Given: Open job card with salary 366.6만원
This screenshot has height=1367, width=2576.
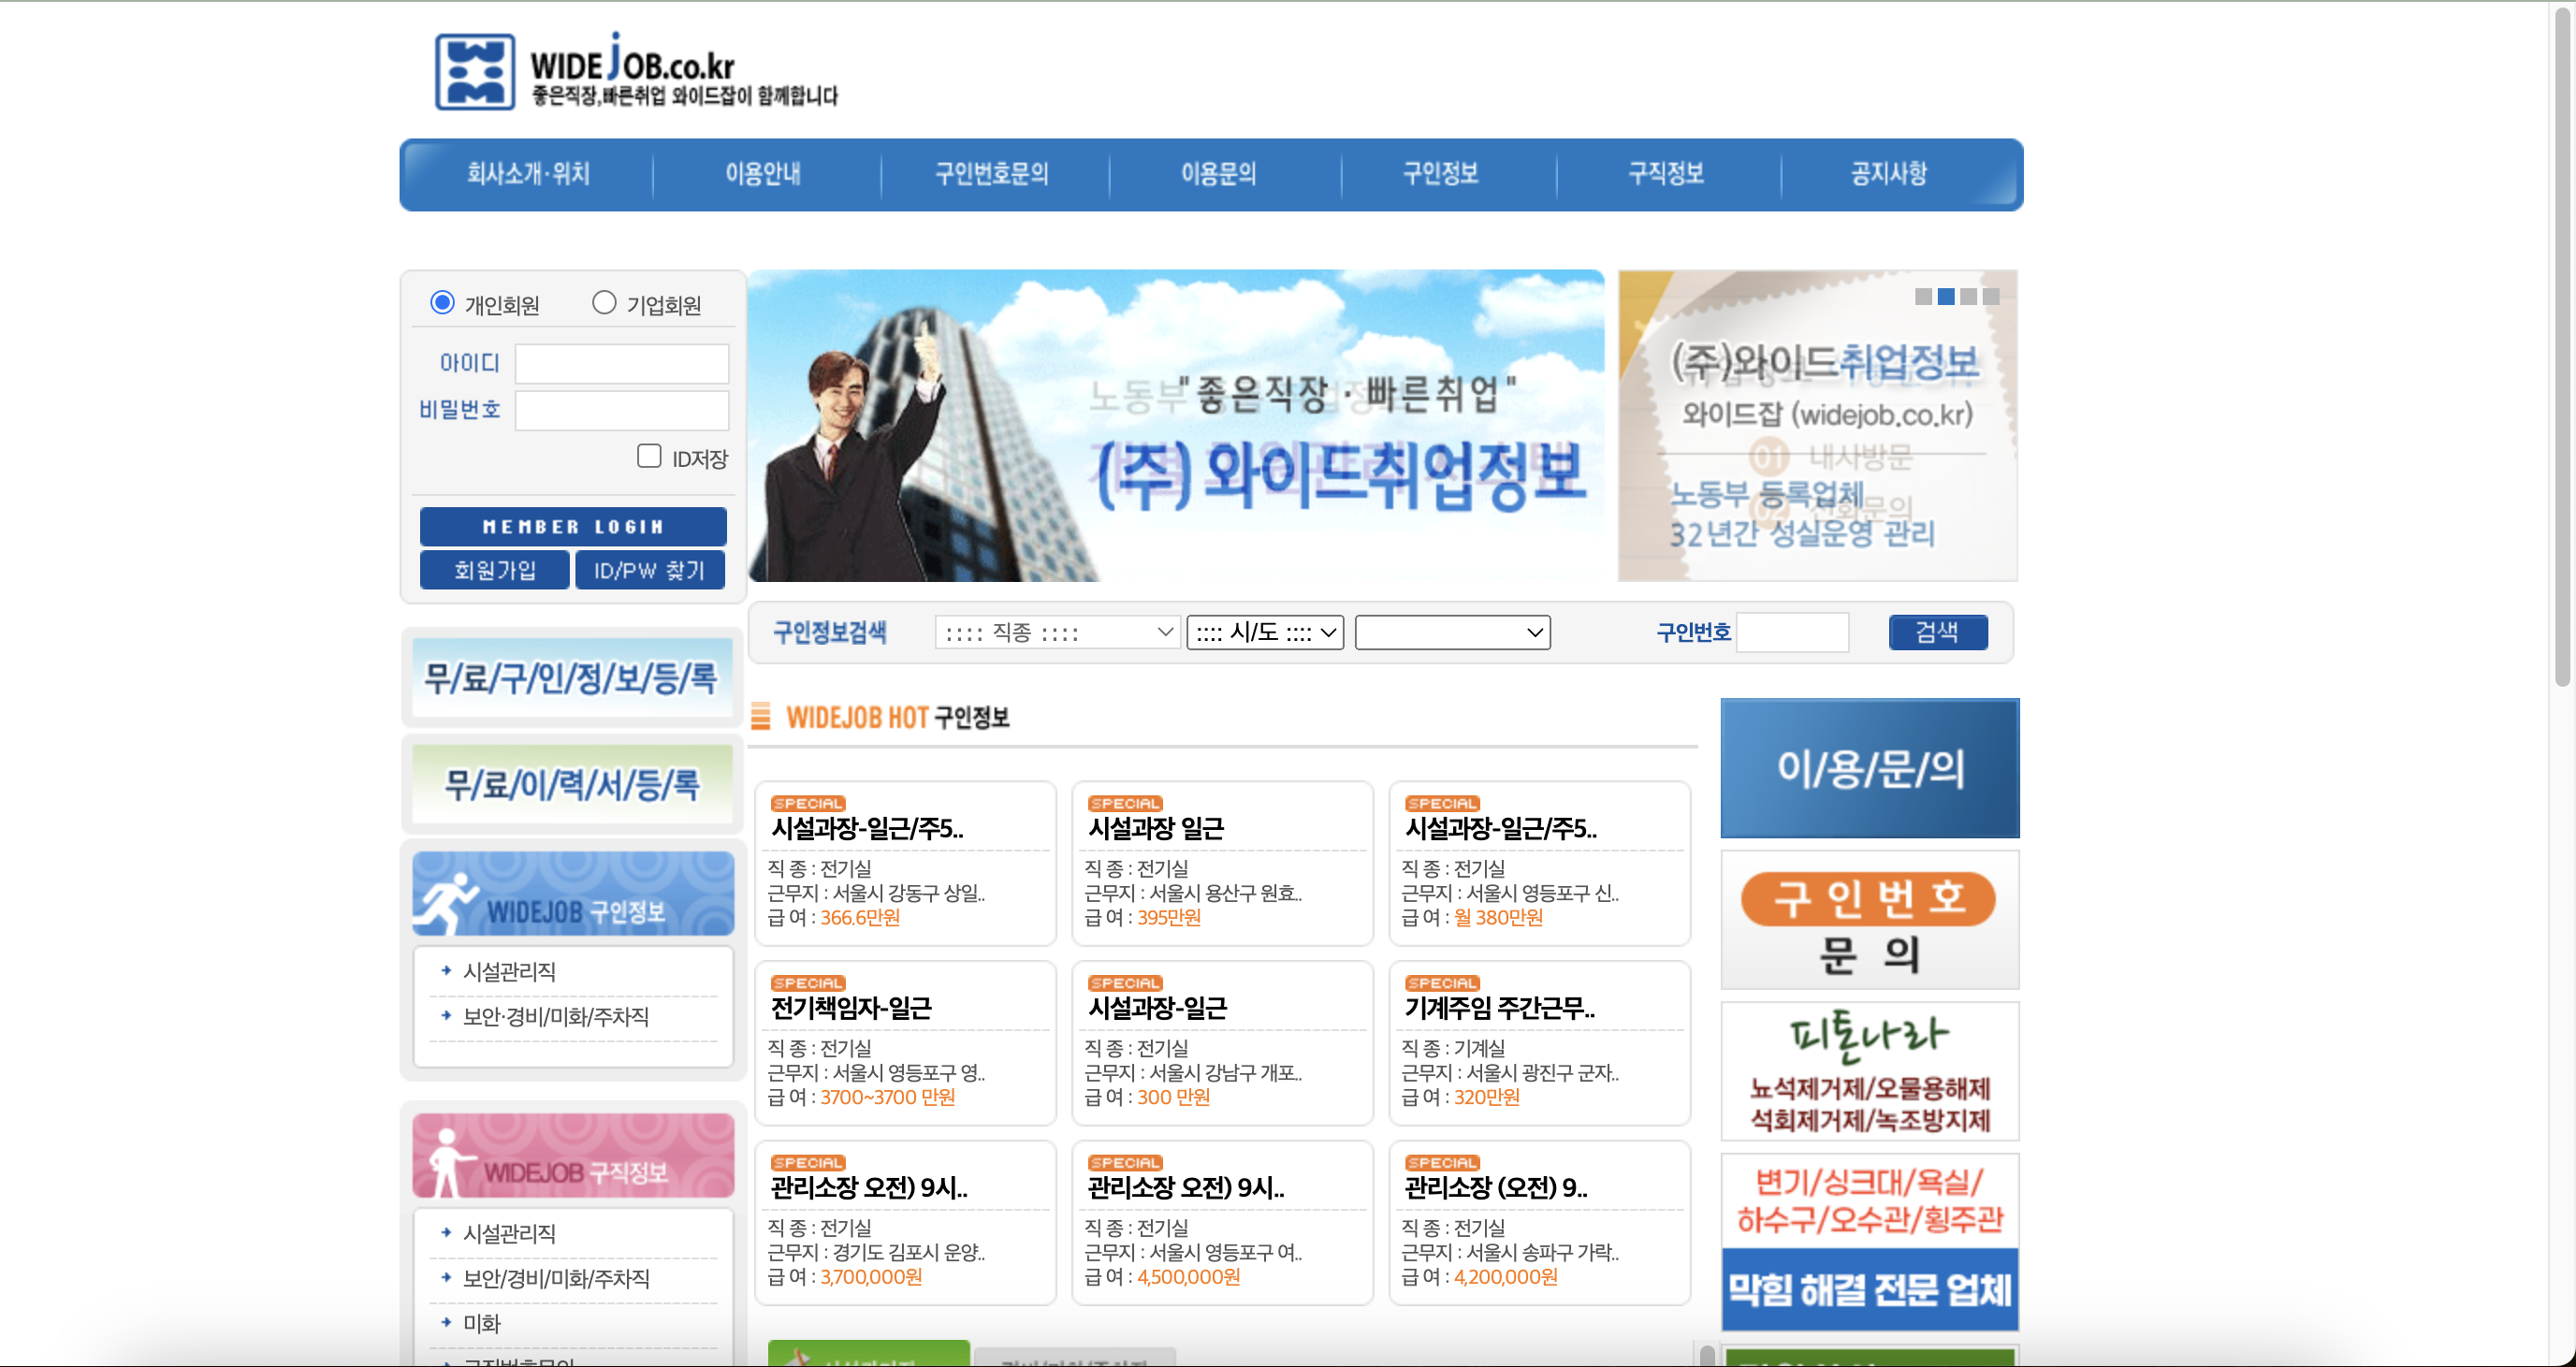Looking at the screenshot, I should pyautogui.click(x=905, y=863).
